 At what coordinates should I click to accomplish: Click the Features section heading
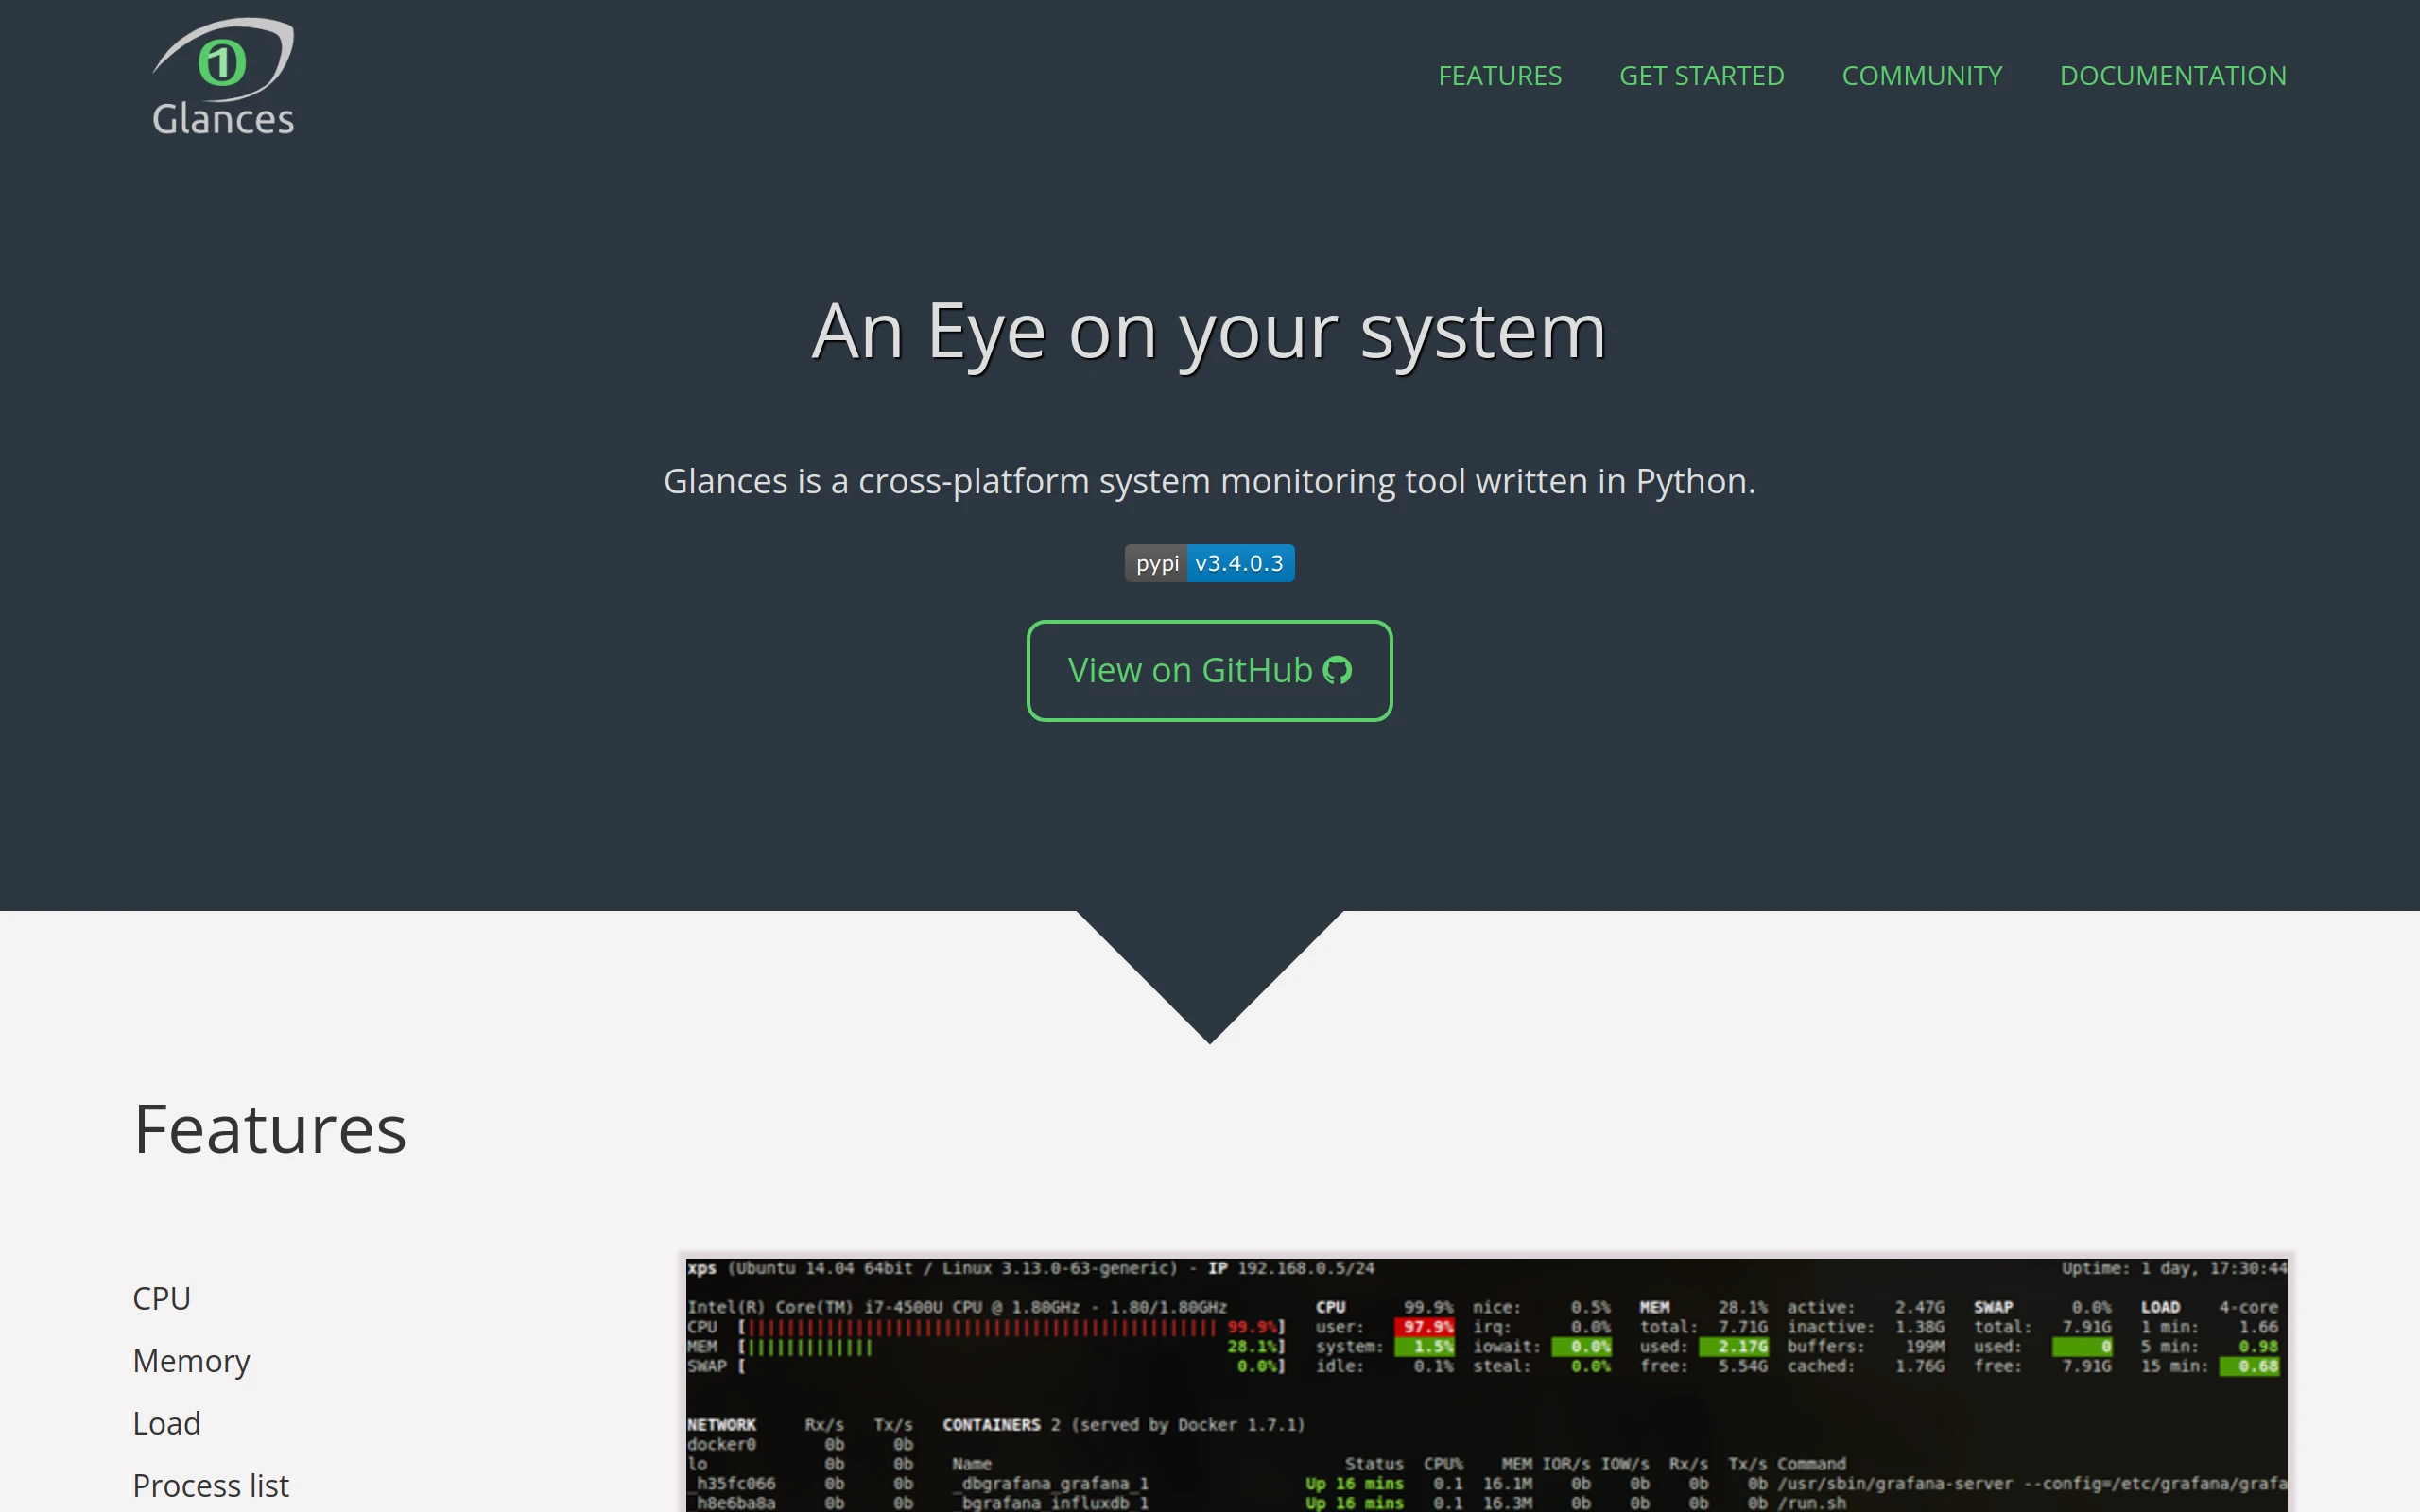(270, 1129)
